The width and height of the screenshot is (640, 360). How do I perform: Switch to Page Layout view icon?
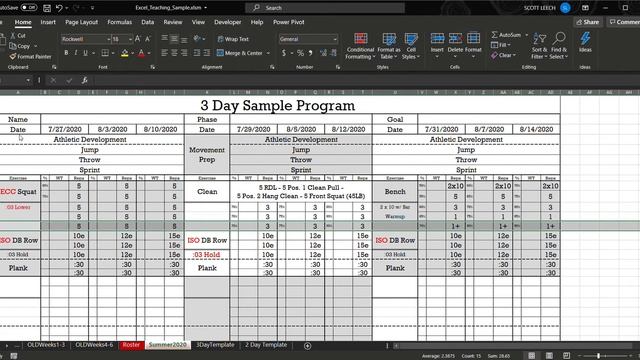[x=549, y=356]
